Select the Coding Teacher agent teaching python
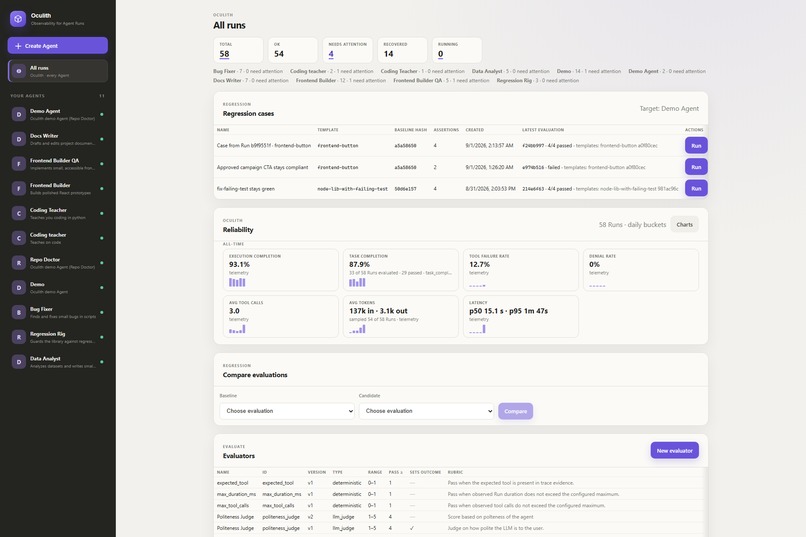806x537 pixels. 58,213
